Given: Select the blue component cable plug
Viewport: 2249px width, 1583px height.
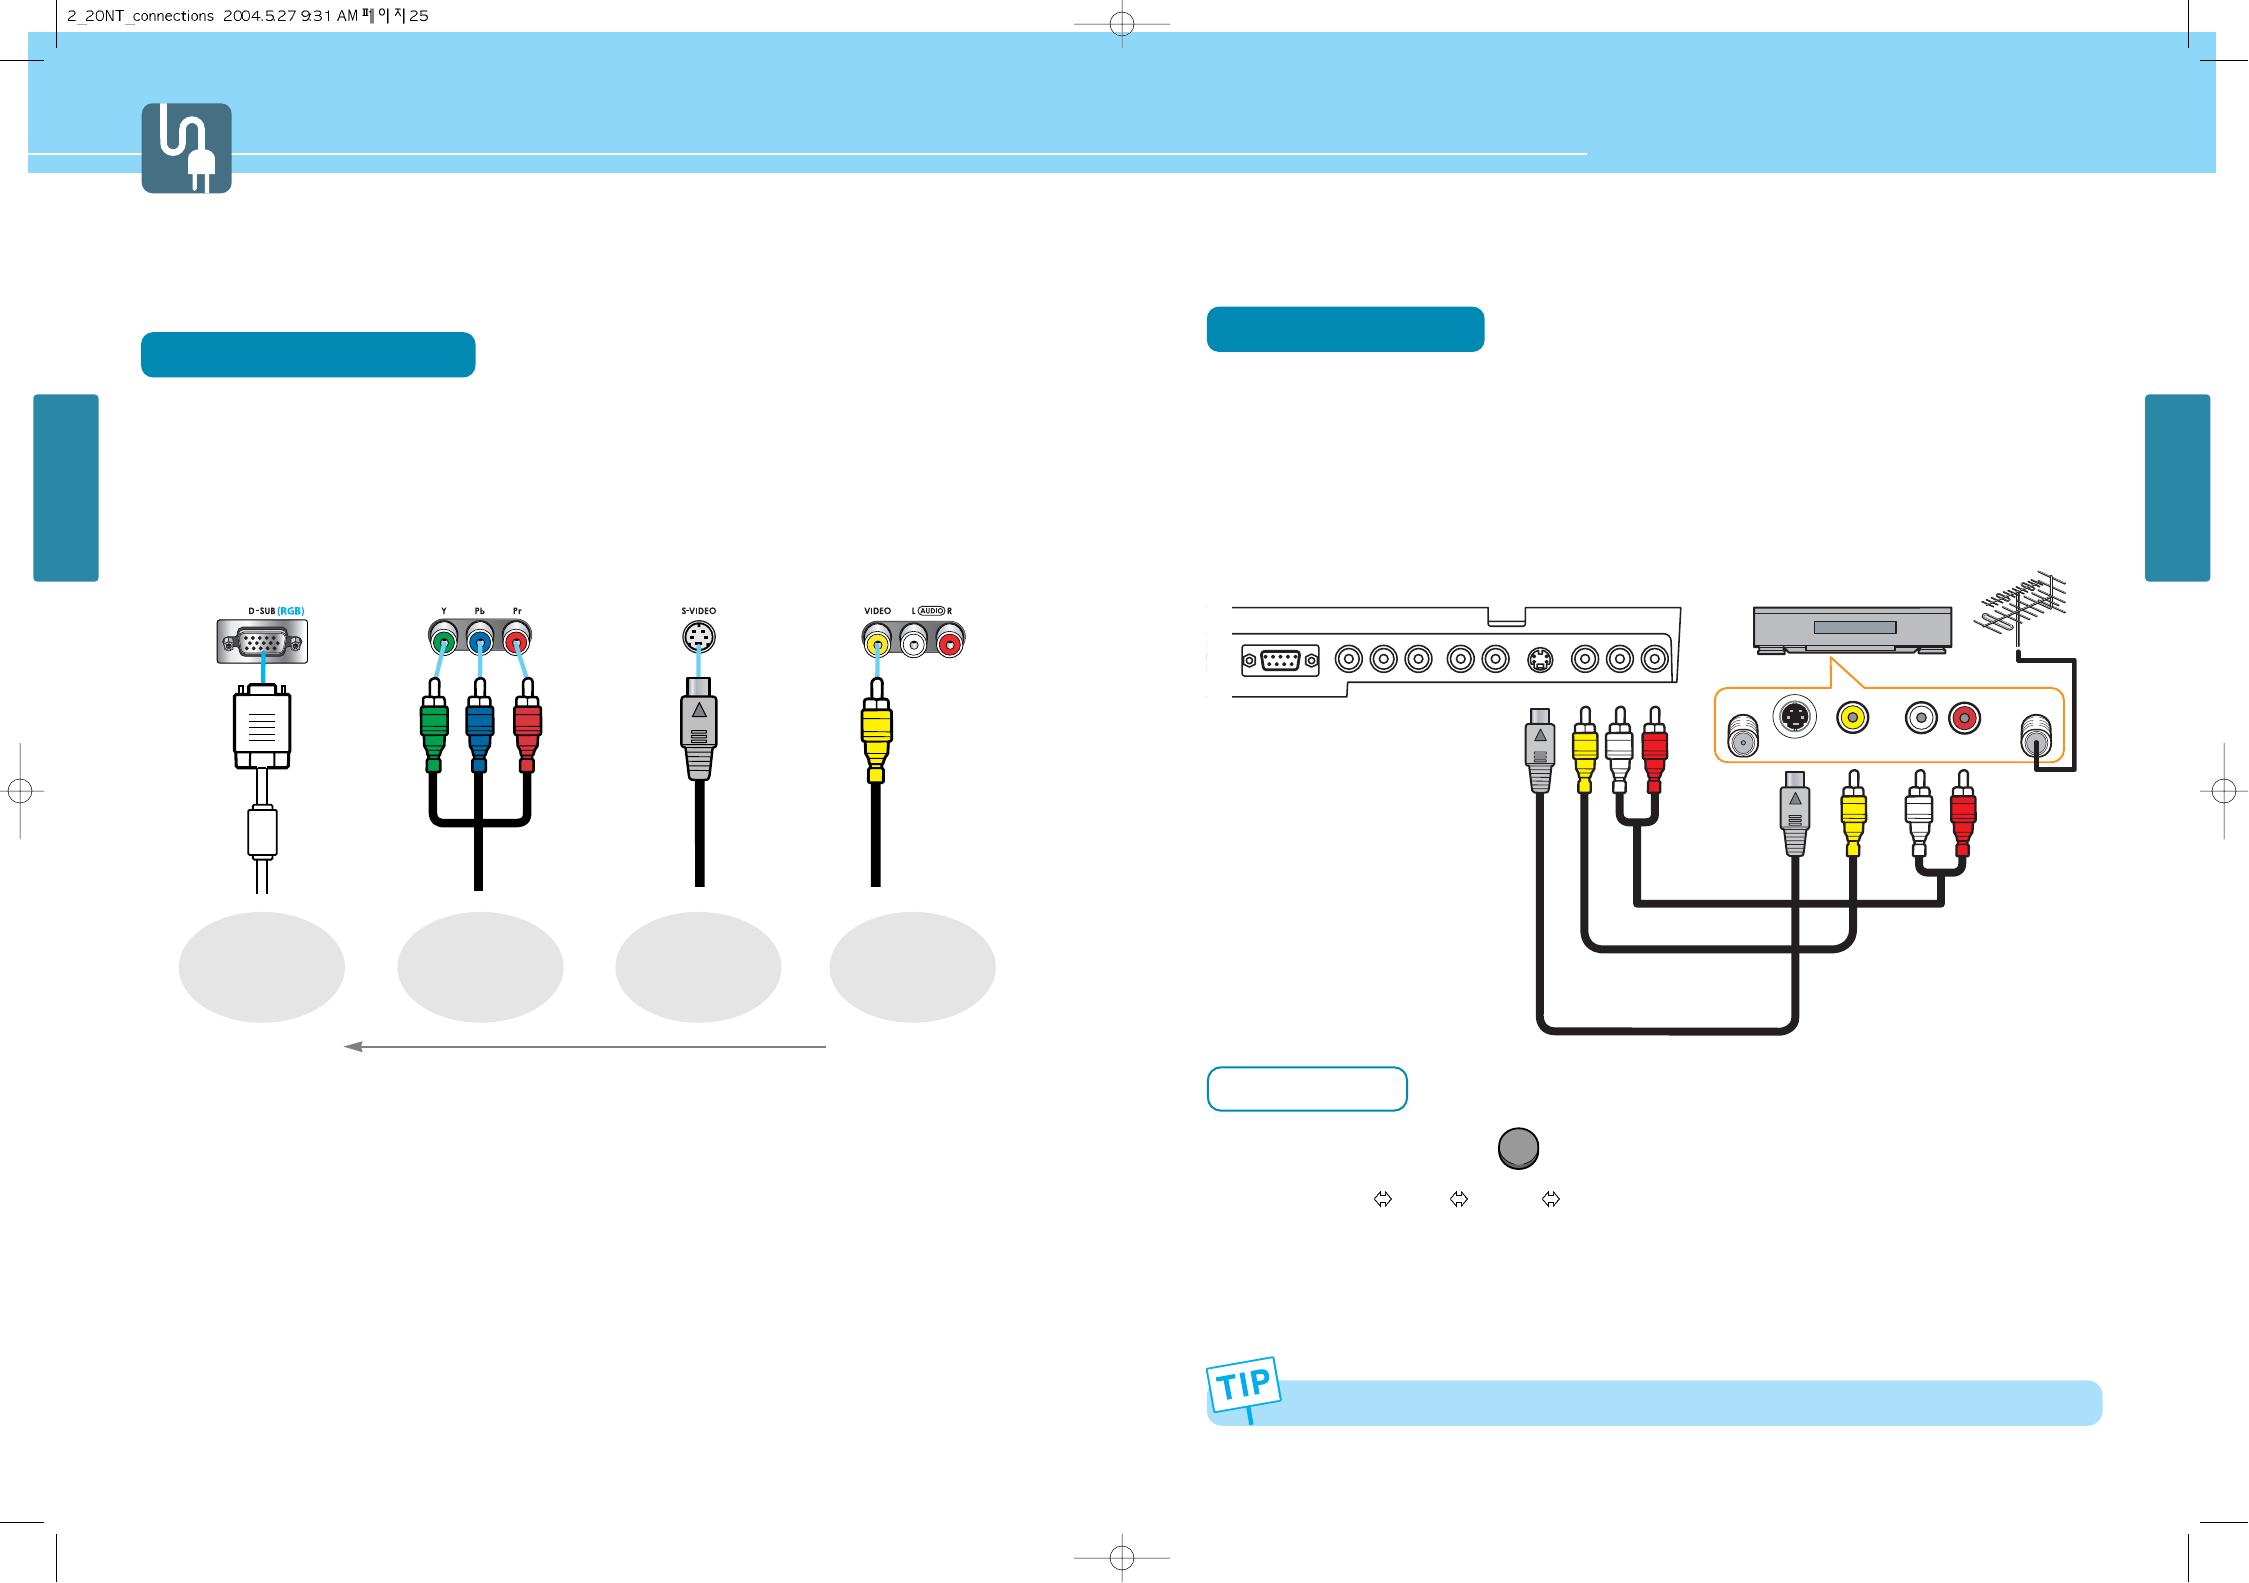Looking at the screenshot, I should pos(480,726).
